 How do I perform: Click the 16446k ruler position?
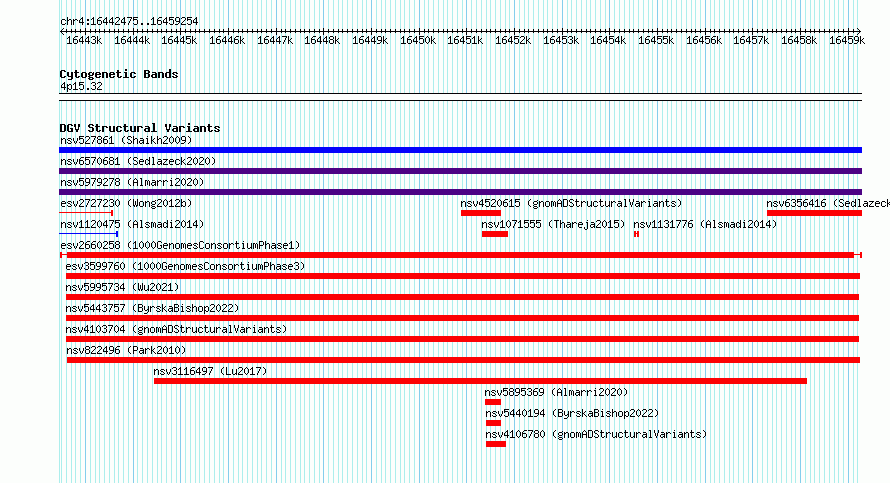[x=227, y=40]
